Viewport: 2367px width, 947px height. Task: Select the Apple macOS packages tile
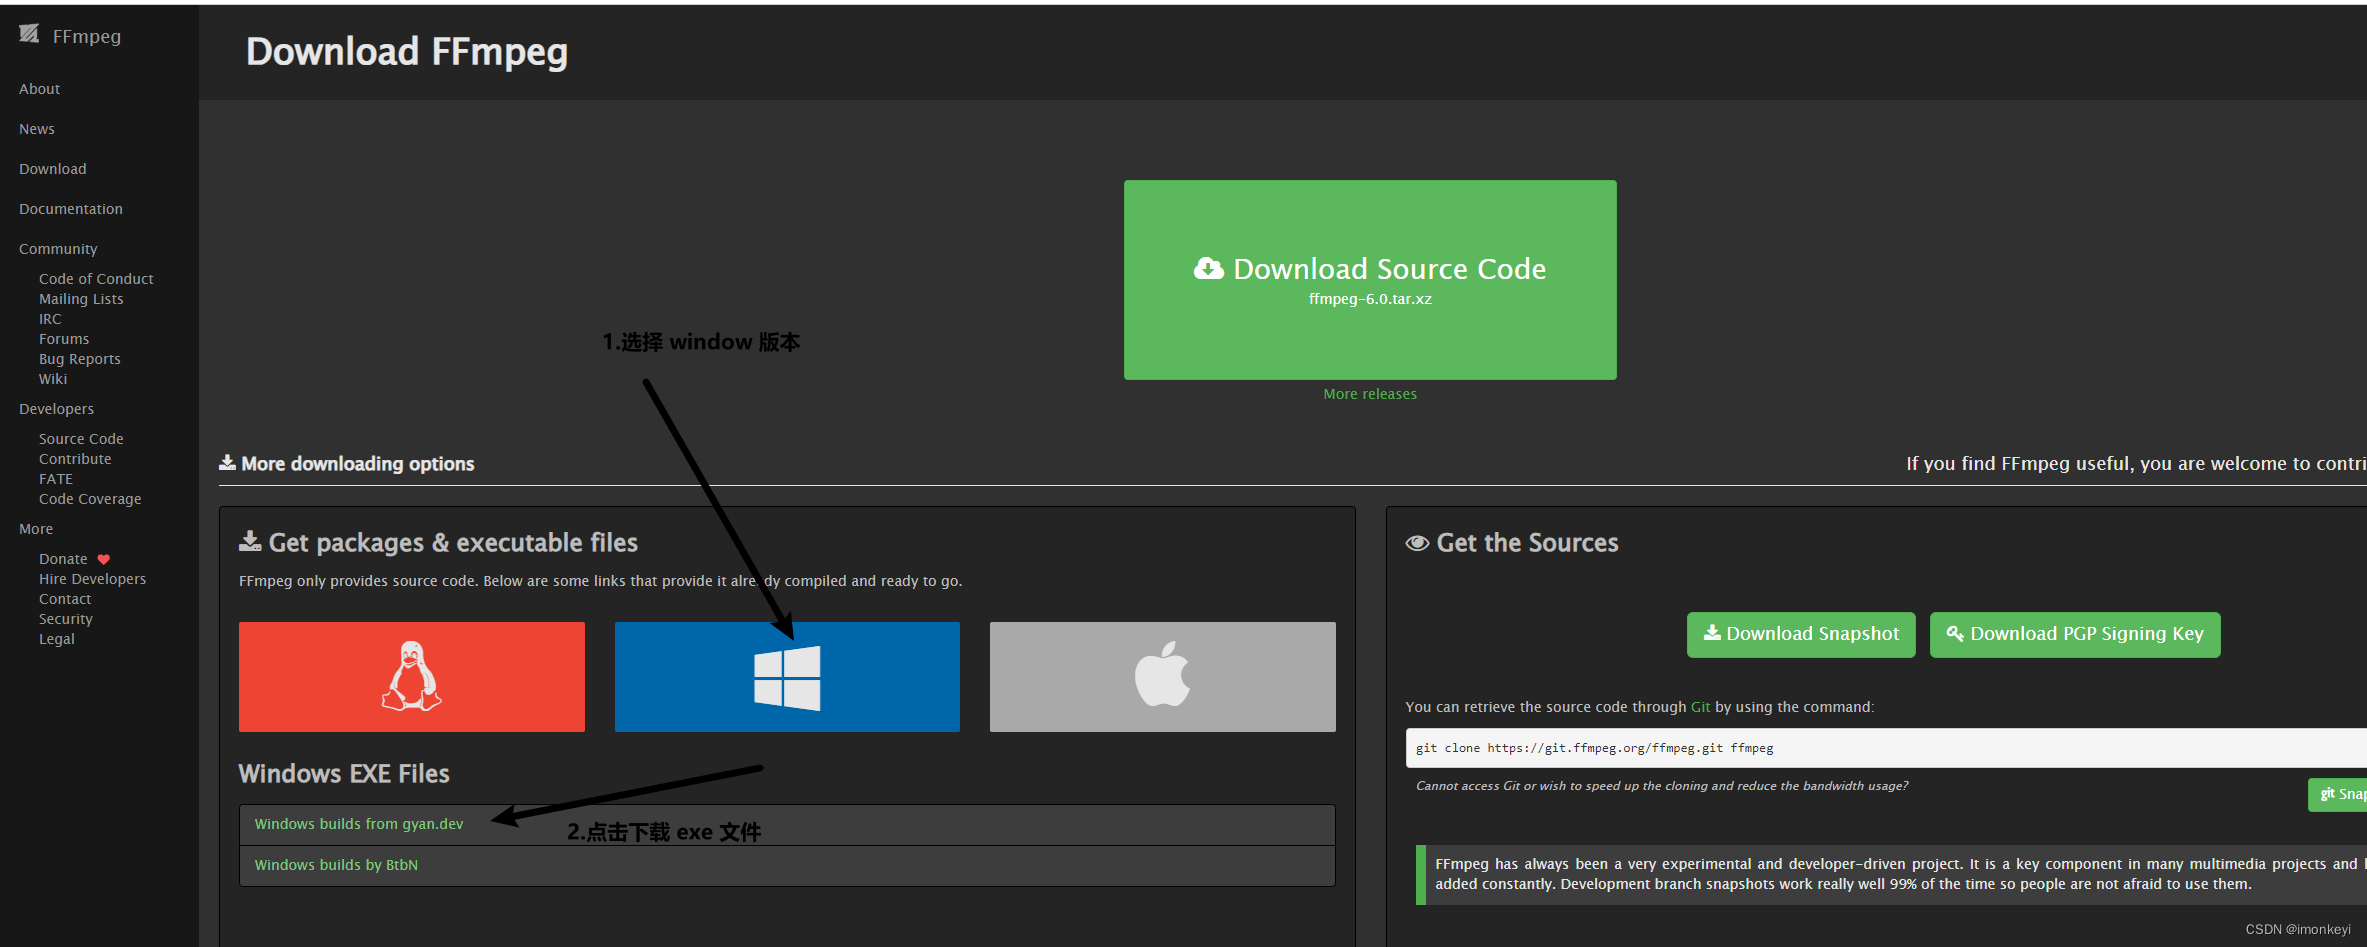pos(1163,677)
